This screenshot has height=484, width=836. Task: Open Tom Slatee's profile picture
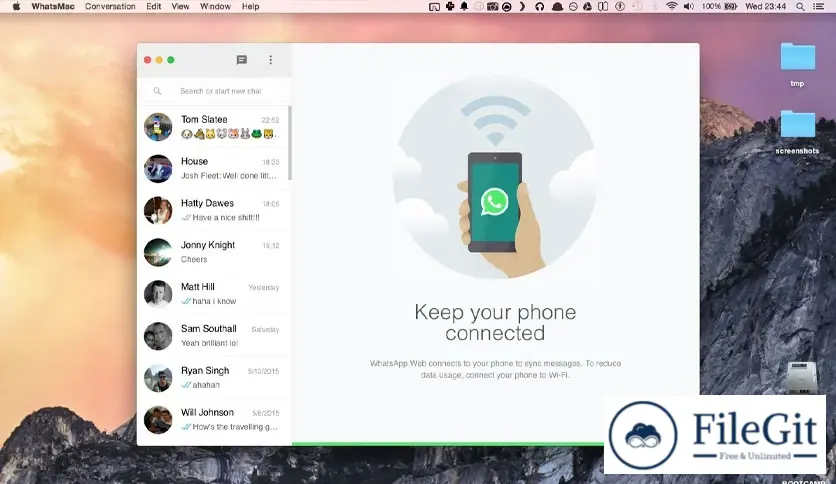[158, 127]
